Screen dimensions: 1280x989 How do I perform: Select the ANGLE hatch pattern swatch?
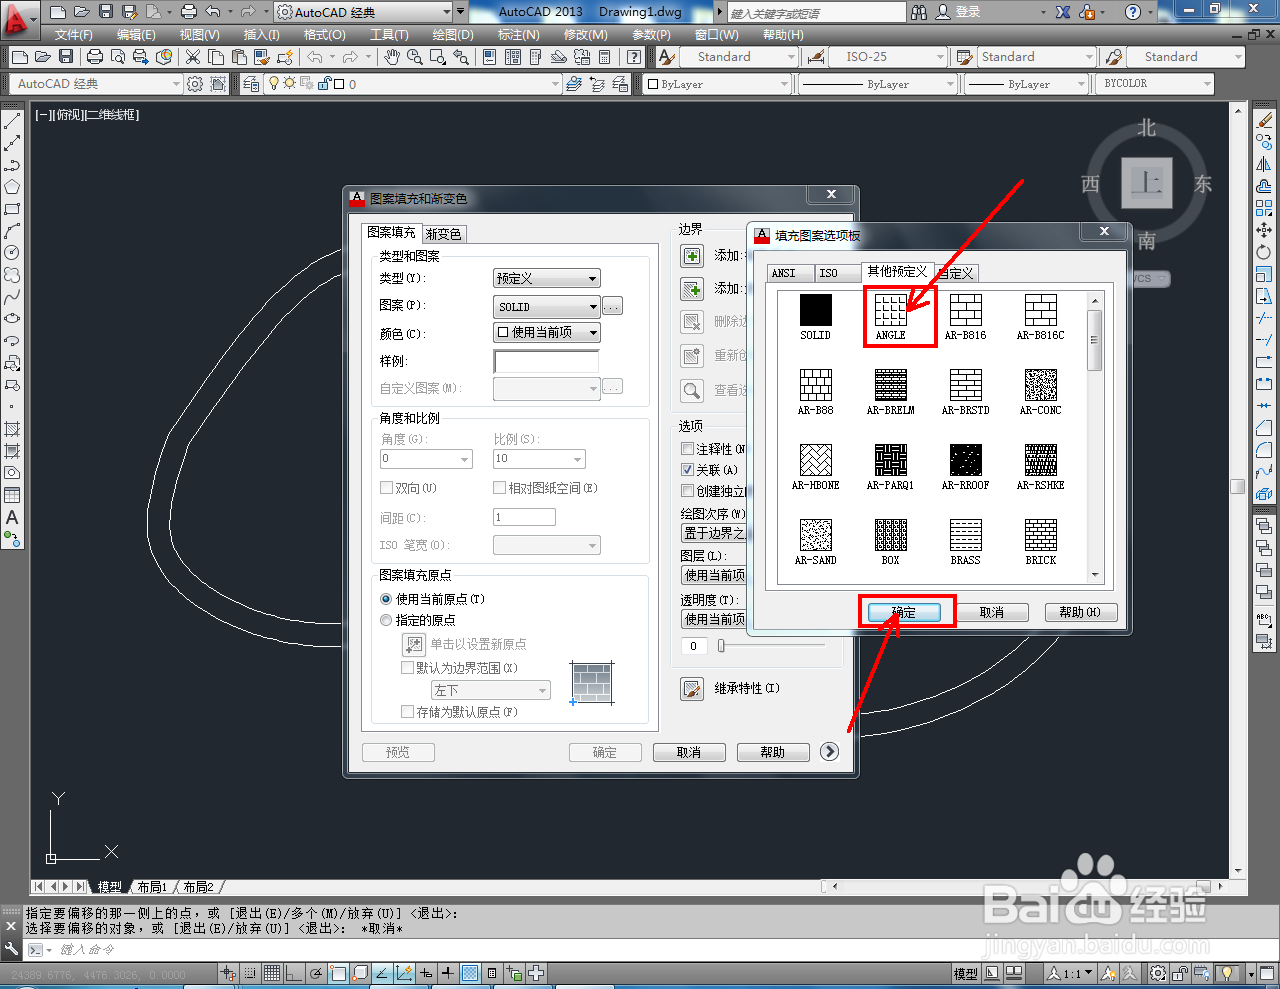pyautogui.click(x=890, y=310)
